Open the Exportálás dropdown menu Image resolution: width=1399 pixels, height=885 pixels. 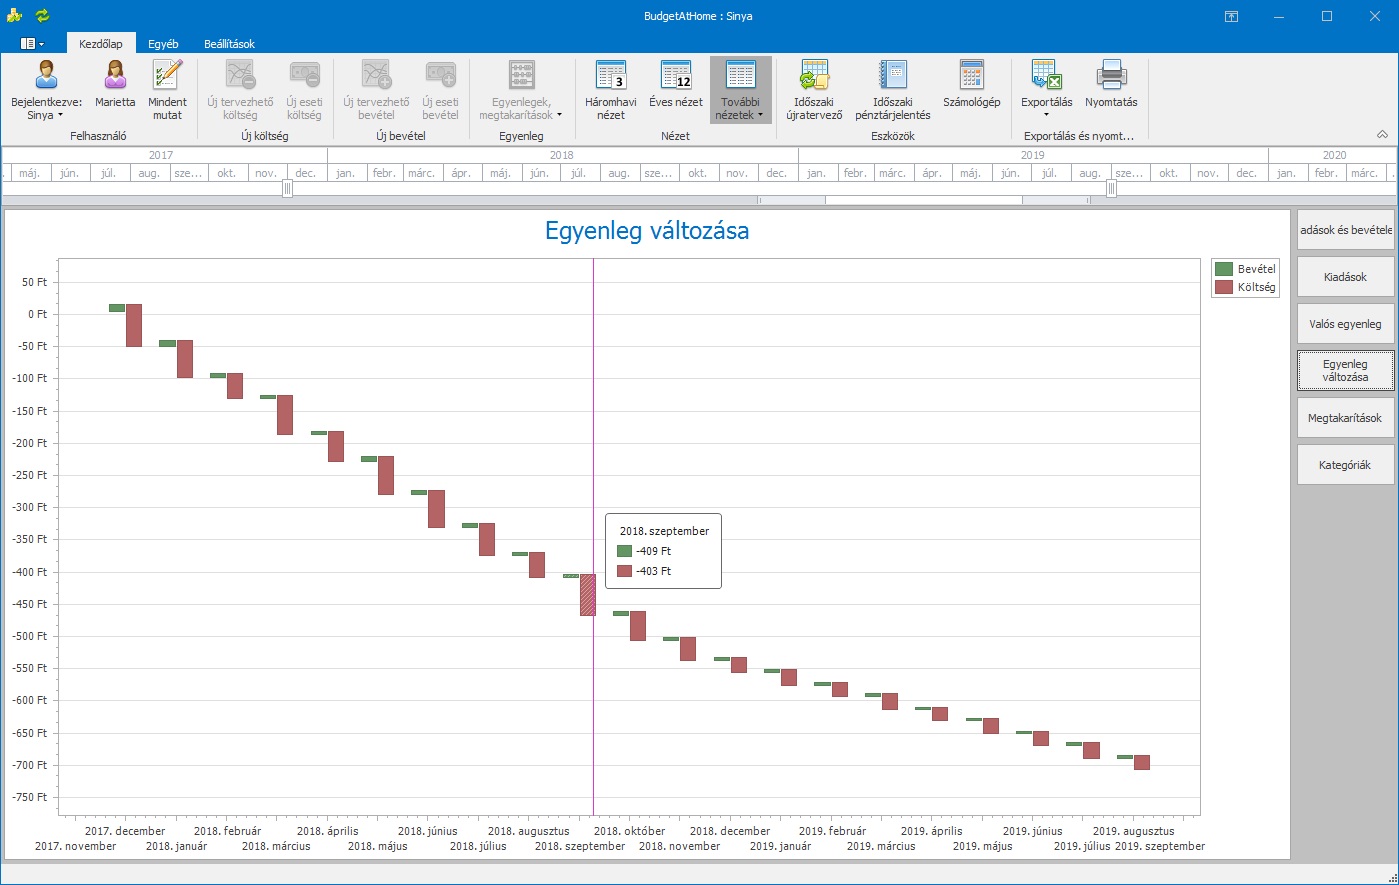[x=1046, y=90]
